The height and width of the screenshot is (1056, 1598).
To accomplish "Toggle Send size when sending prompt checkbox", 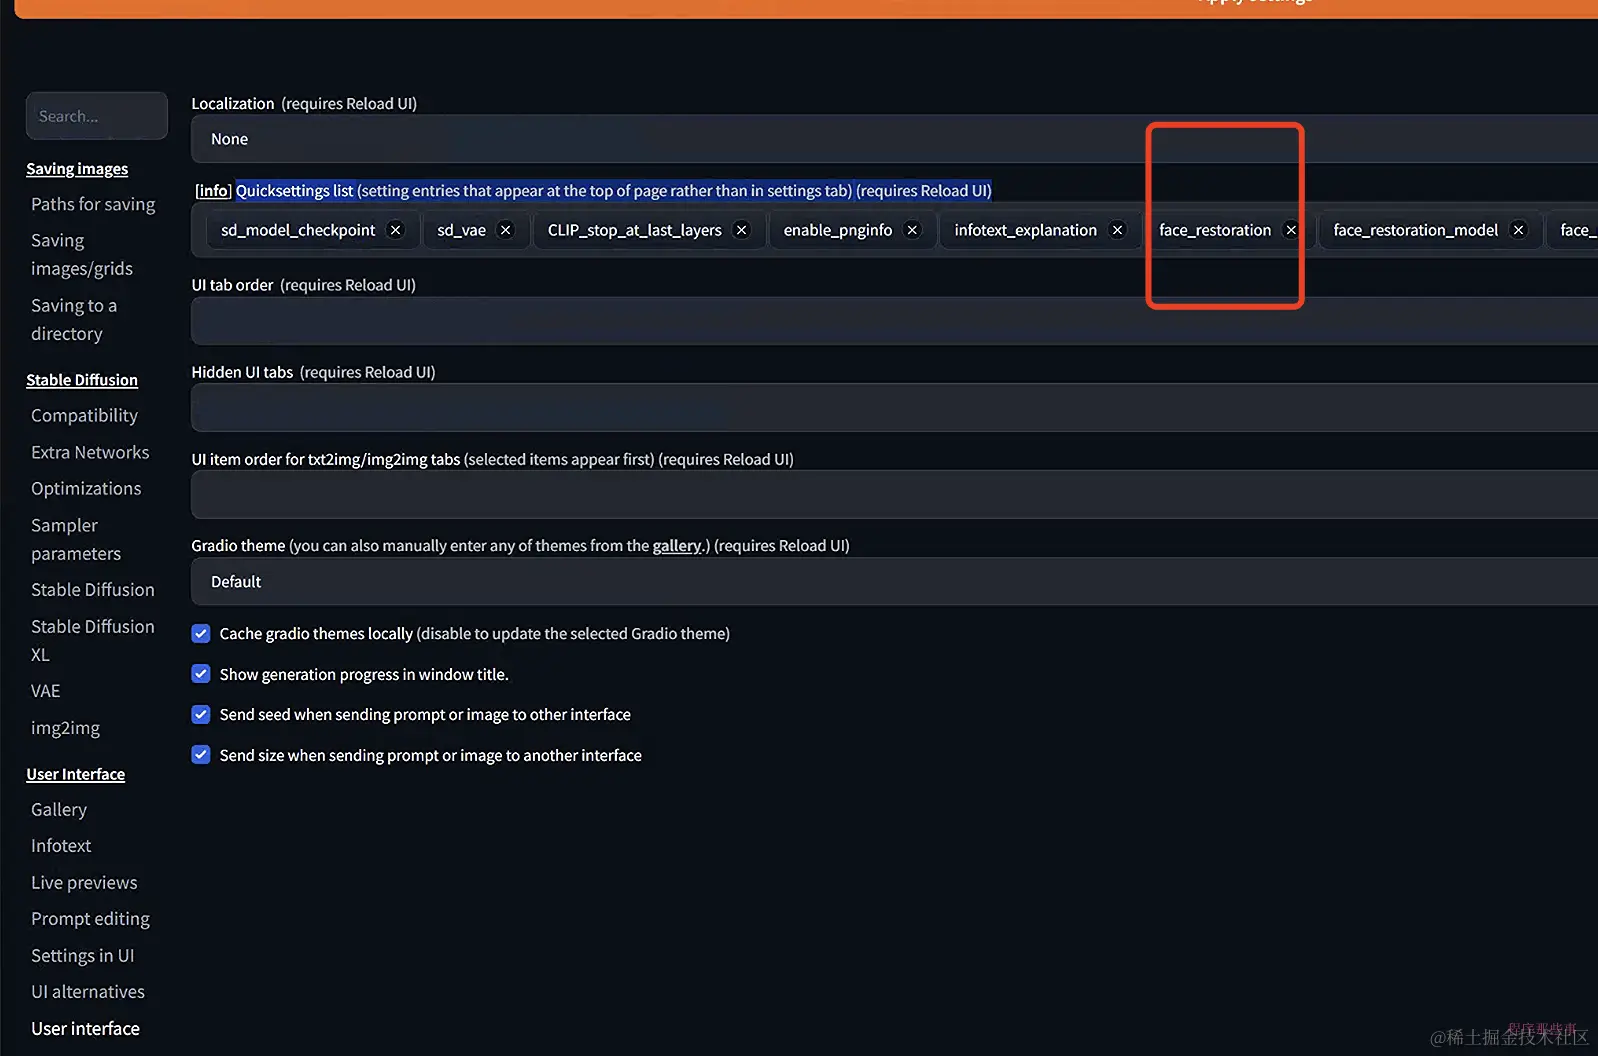I will pyautogui.click(x=201, y=755).
